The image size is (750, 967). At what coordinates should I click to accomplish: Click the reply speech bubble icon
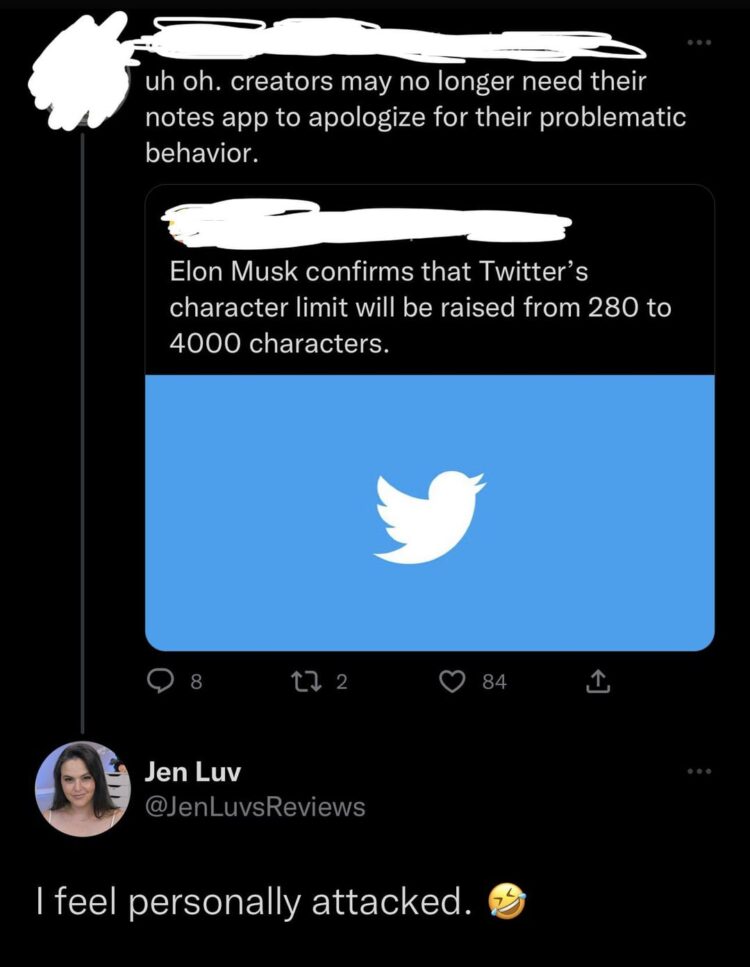(x=160, y=681)
